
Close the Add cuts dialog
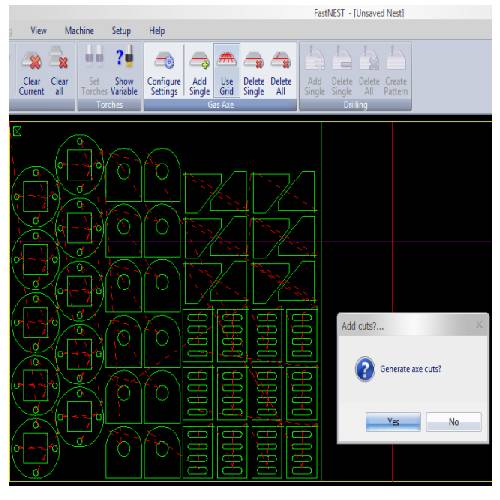click(x=479, y=325)
